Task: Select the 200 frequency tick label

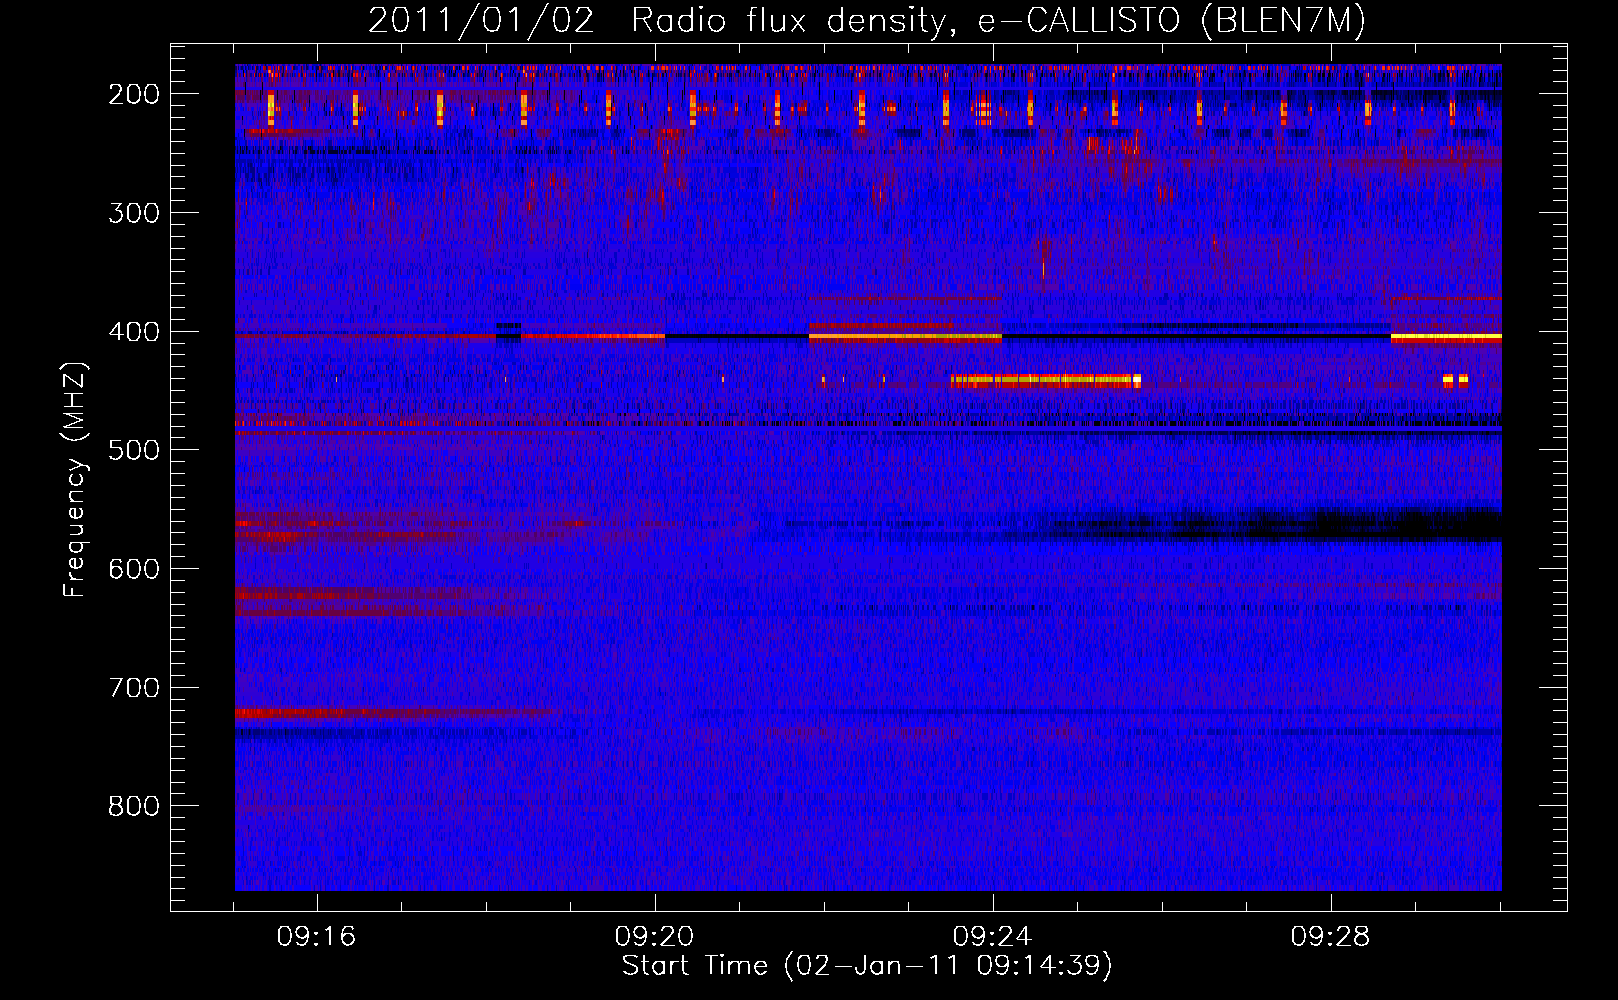Action: [134, 94]
